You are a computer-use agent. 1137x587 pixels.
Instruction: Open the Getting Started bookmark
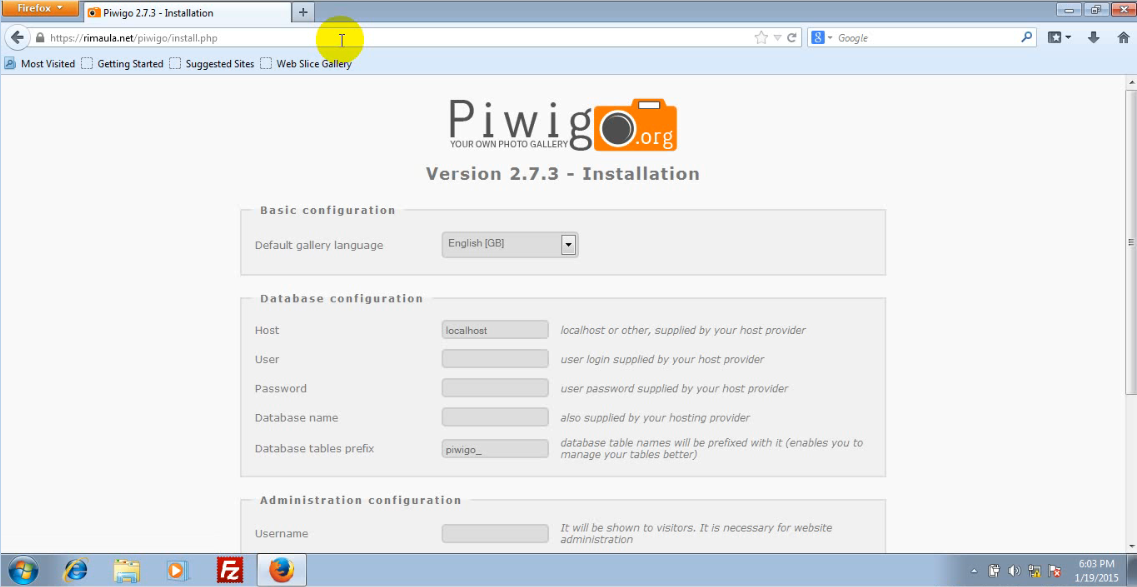tap(122, 64)
